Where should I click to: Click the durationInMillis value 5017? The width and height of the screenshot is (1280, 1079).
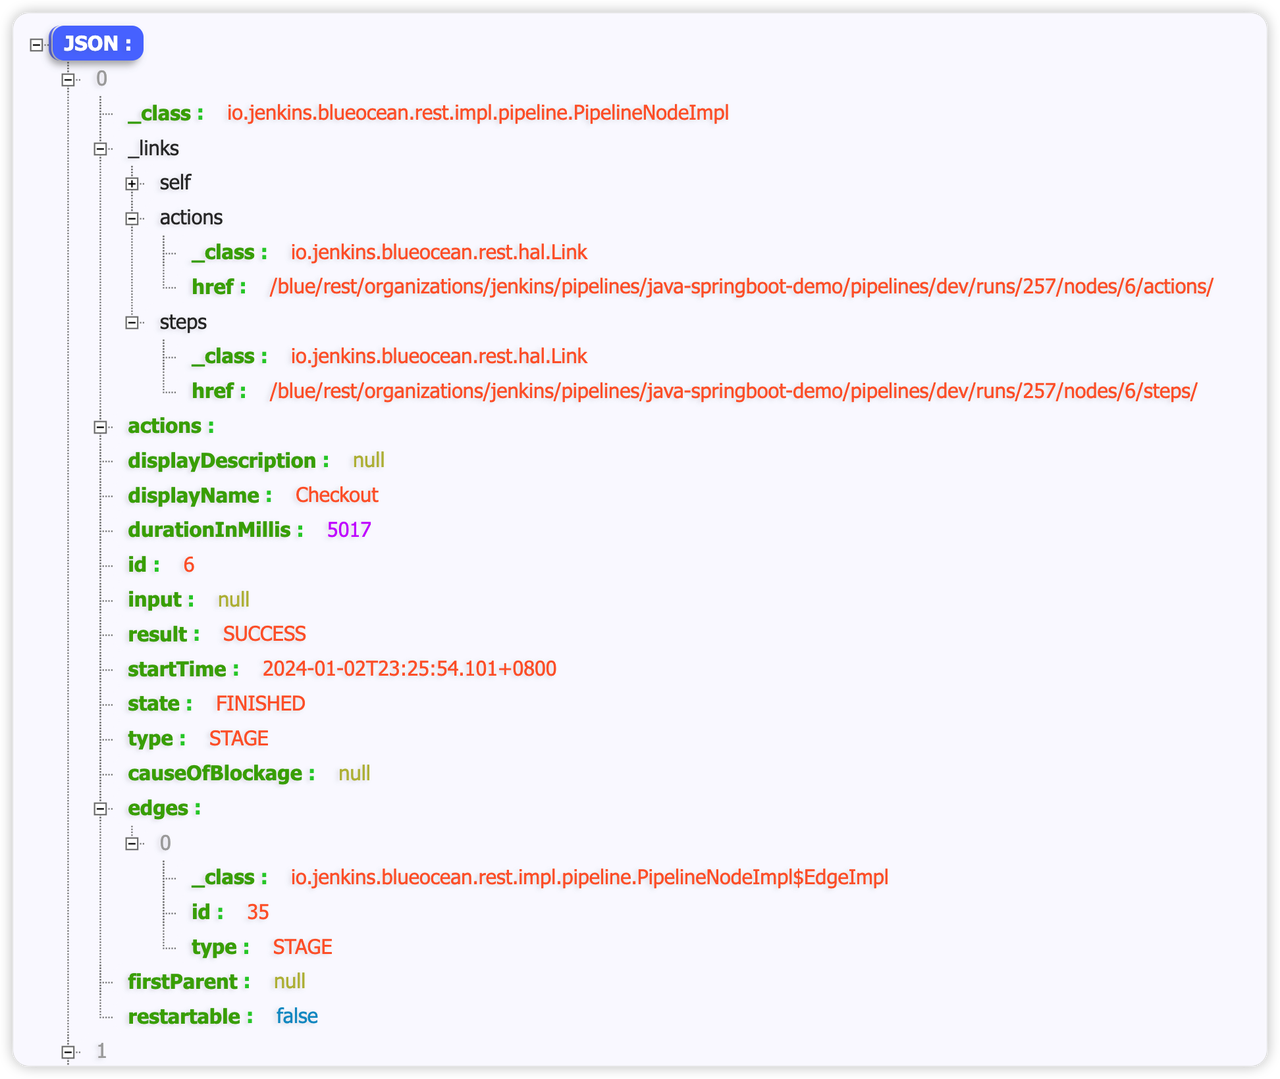click(349, 530)
